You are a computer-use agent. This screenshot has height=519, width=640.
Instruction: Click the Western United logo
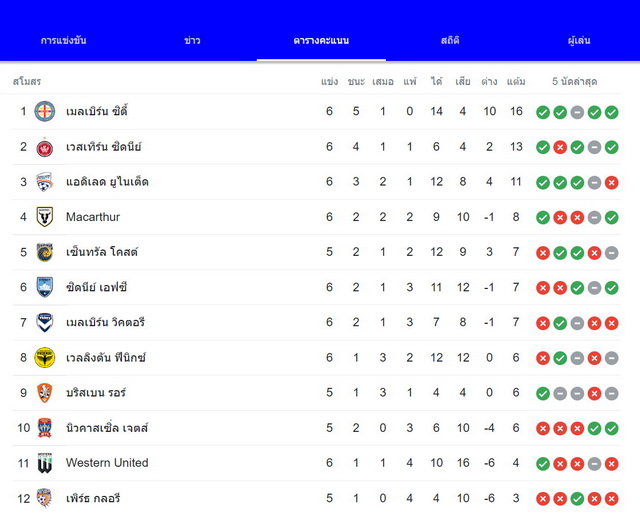[x=44, y=463]
